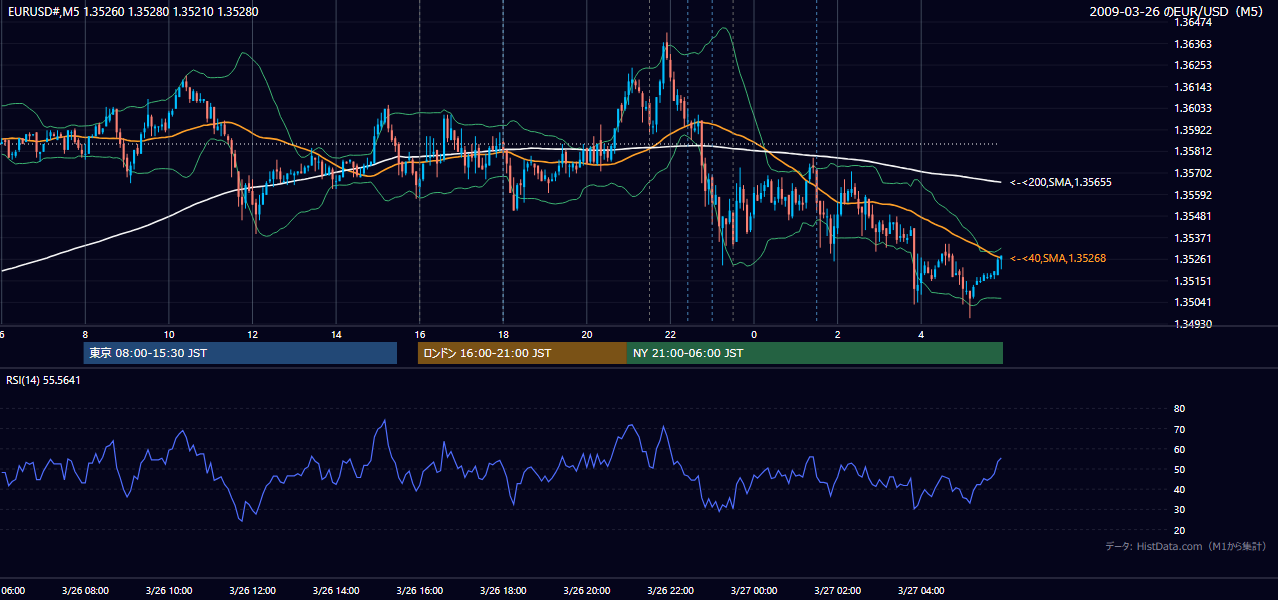Image resolution: width=1278 pixels, height=600 pixels.
Task: Click RSI scale value 40
Action: 1179,489
